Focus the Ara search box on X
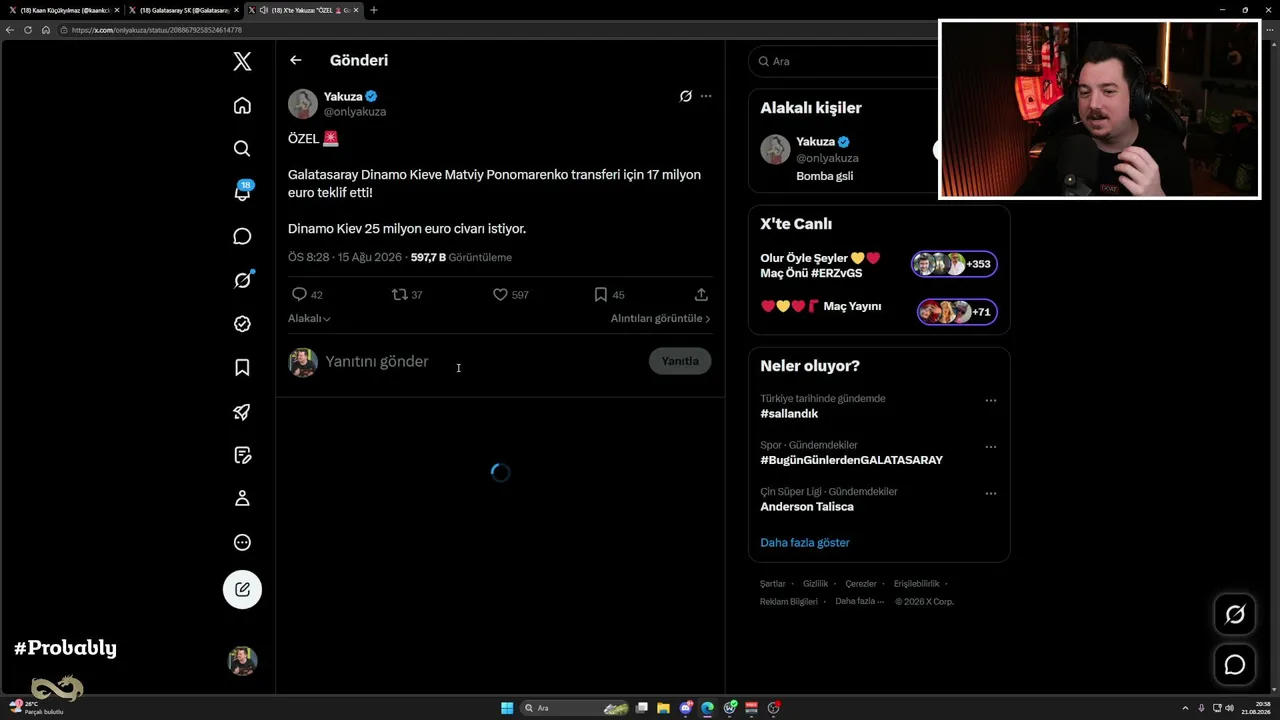1280x720 pixels. click(x=843, y=61)
